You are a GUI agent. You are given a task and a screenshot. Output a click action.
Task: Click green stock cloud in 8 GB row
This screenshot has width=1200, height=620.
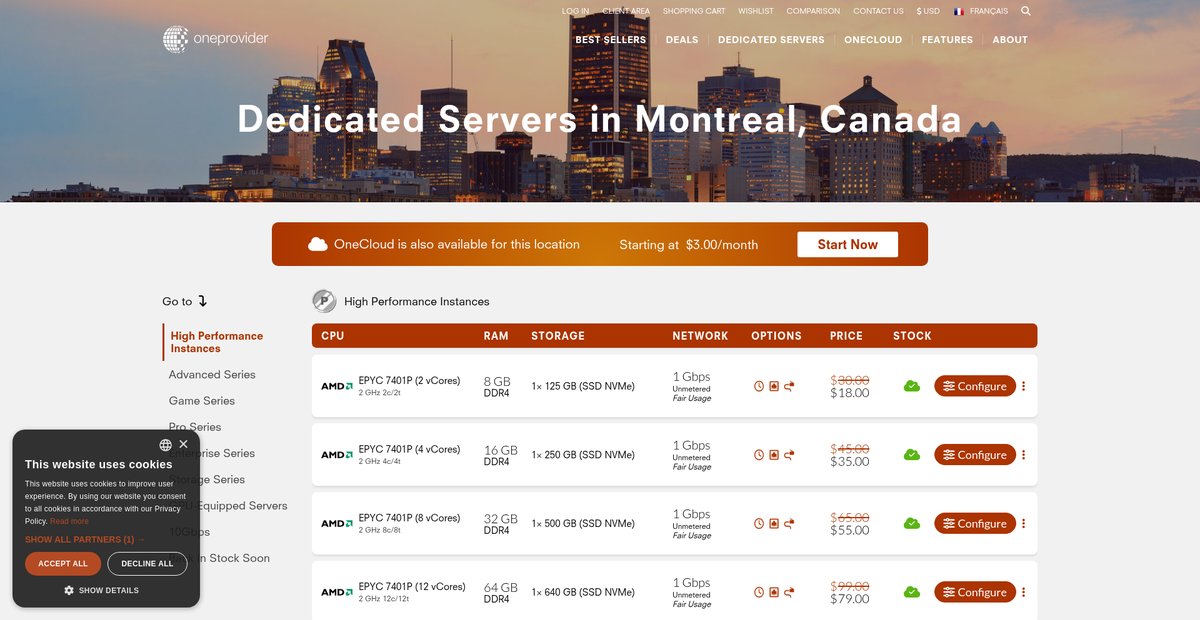coord(912,386)
